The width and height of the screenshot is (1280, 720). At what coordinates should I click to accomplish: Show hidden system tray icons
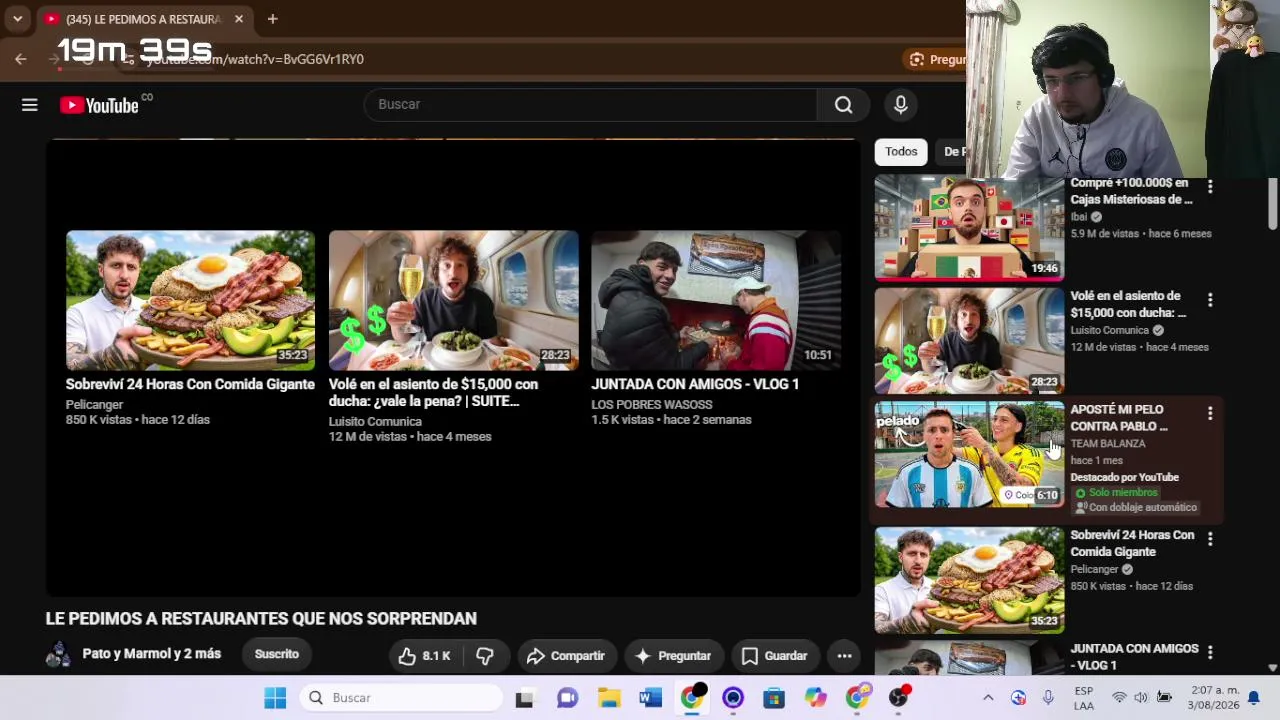point(988,698)
